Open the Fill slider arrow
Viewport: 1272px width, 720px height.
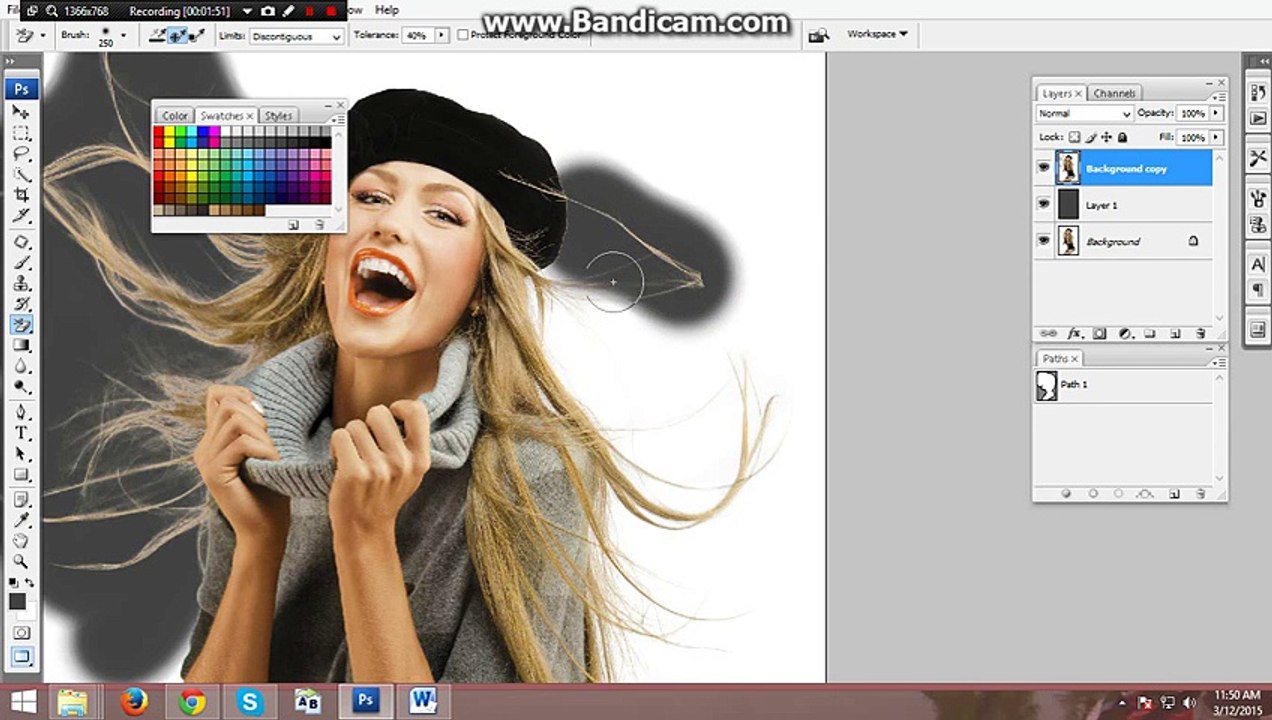pyautogui.click(x=1216, y=137)
